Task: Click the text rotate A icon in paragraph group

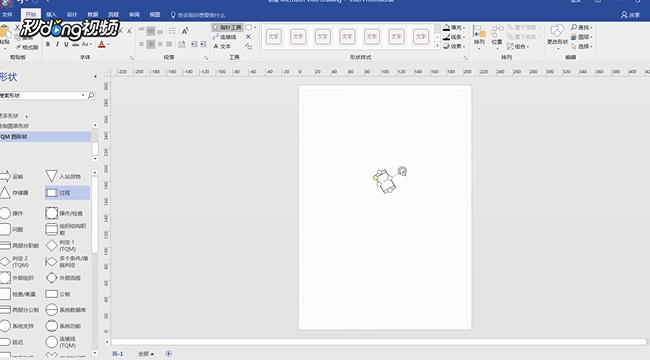Action: point(185,31)
